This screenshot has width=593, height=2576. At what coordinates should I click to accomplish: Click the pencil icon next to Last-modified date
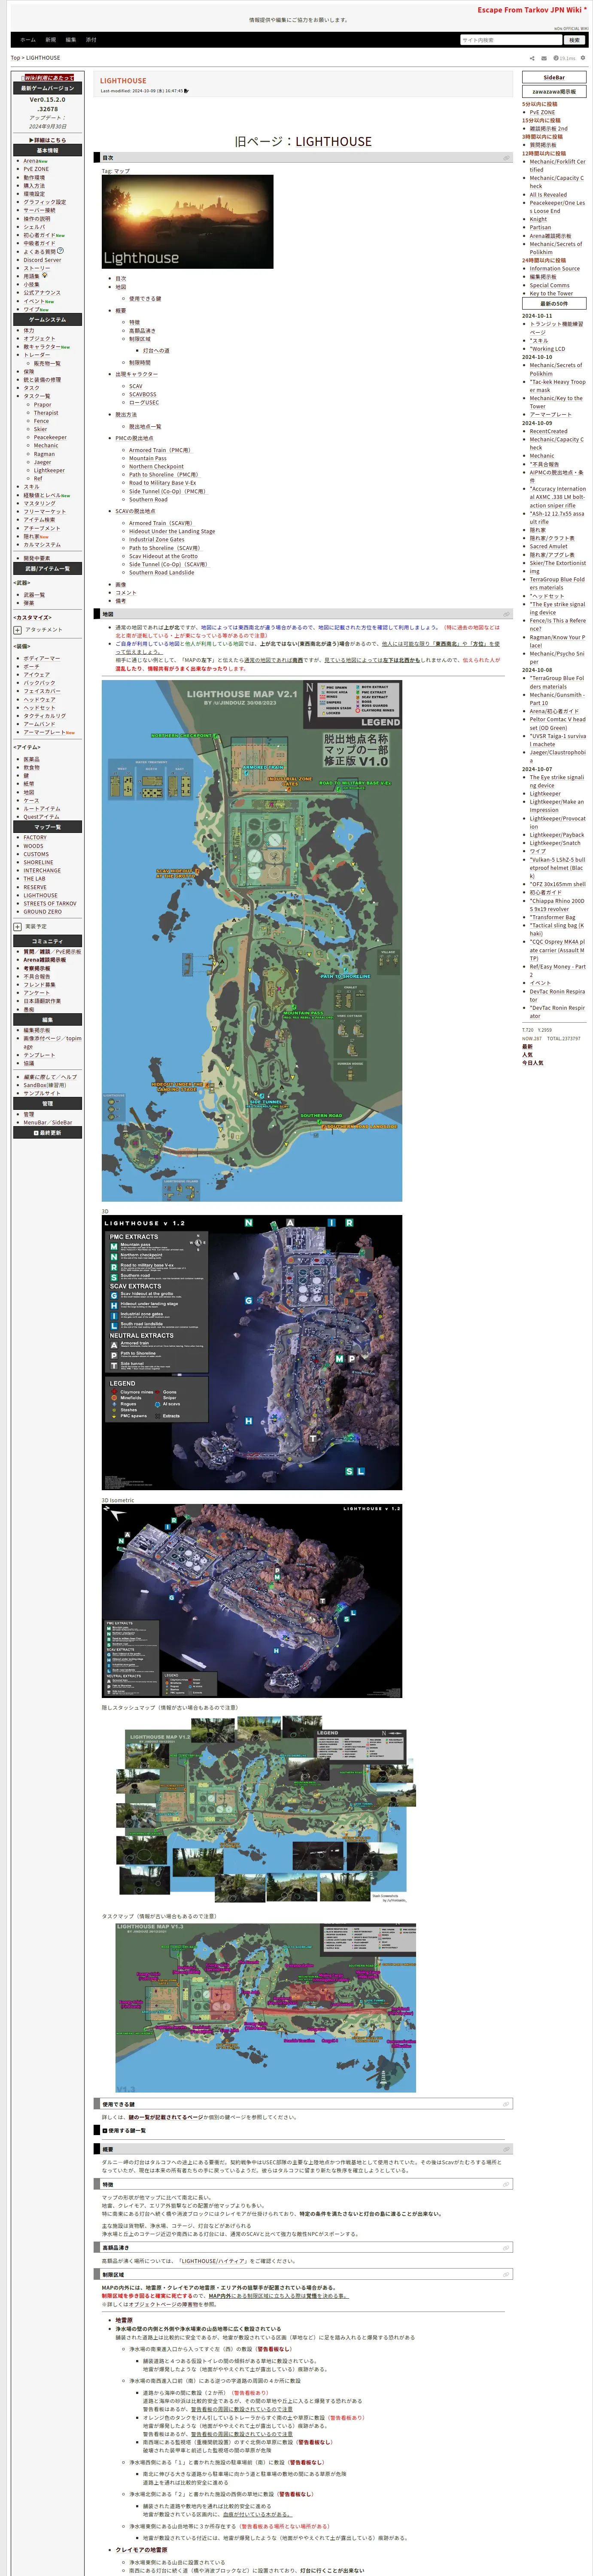pos(186,91)
